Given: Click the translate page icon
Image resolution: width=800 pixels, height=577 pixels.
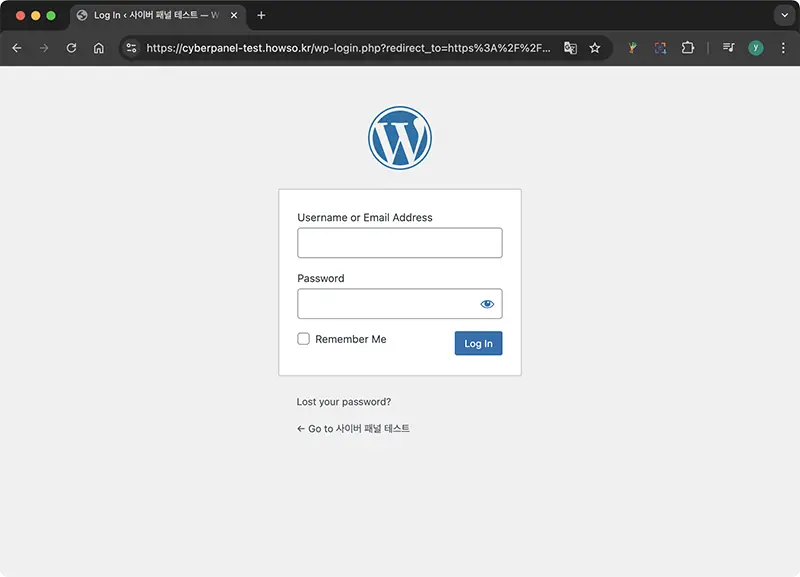Looking at the screenshot, I should (x=570, y=48).
